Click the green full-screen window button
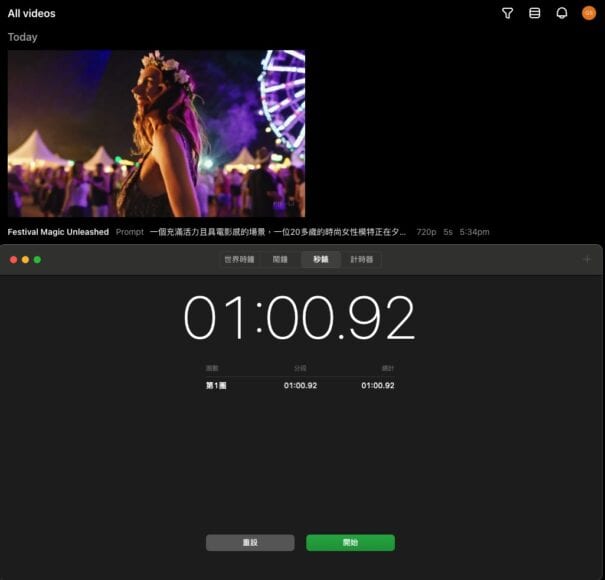The height and width of the screenshot is (580, 605). (38, 259)
